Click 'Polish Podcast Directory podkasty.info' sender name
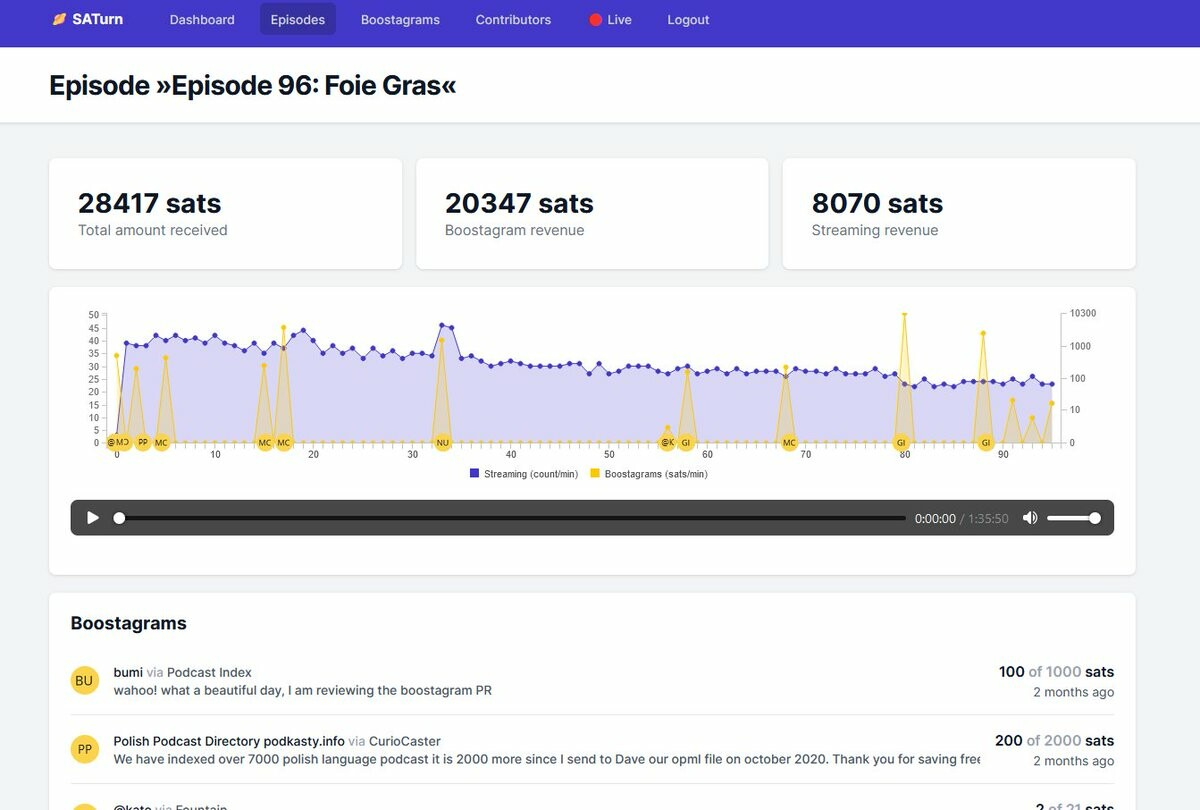 [x=229, y=741]
